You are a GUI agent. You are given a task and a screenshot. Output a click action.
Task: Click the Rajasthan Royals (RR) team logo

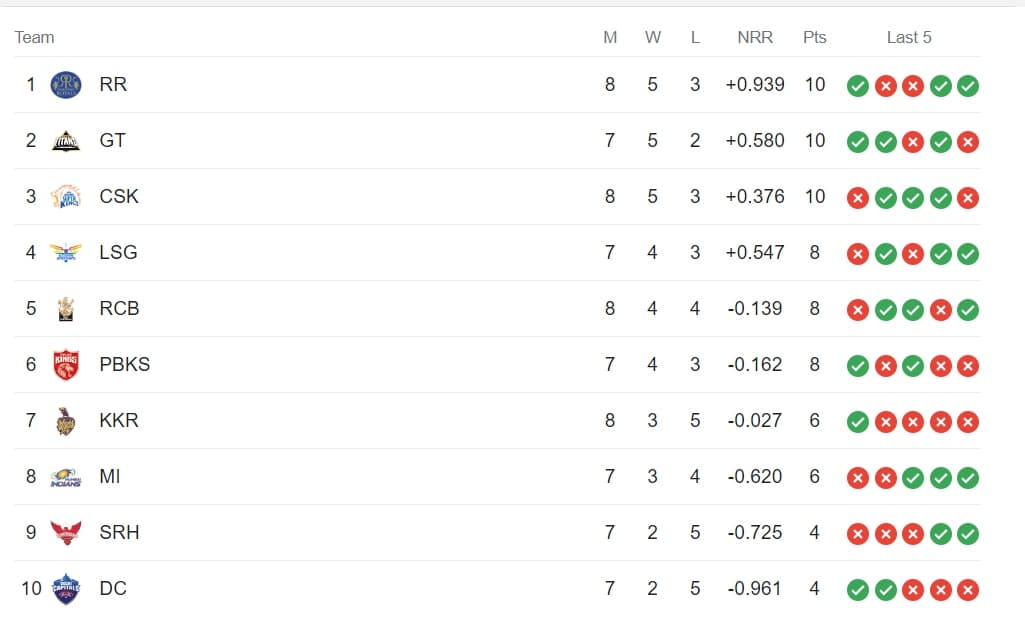click(66, 85)
